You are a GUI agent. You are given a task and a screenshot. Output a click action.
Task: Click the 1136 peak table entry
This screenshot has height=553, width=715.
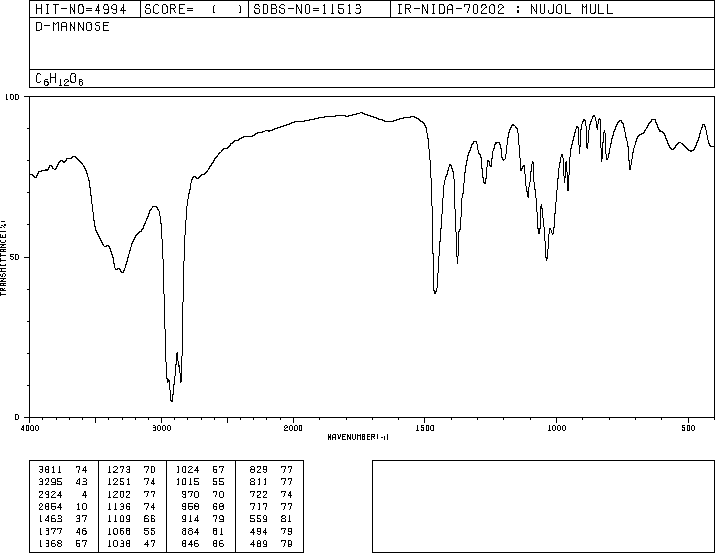(119, 506)
